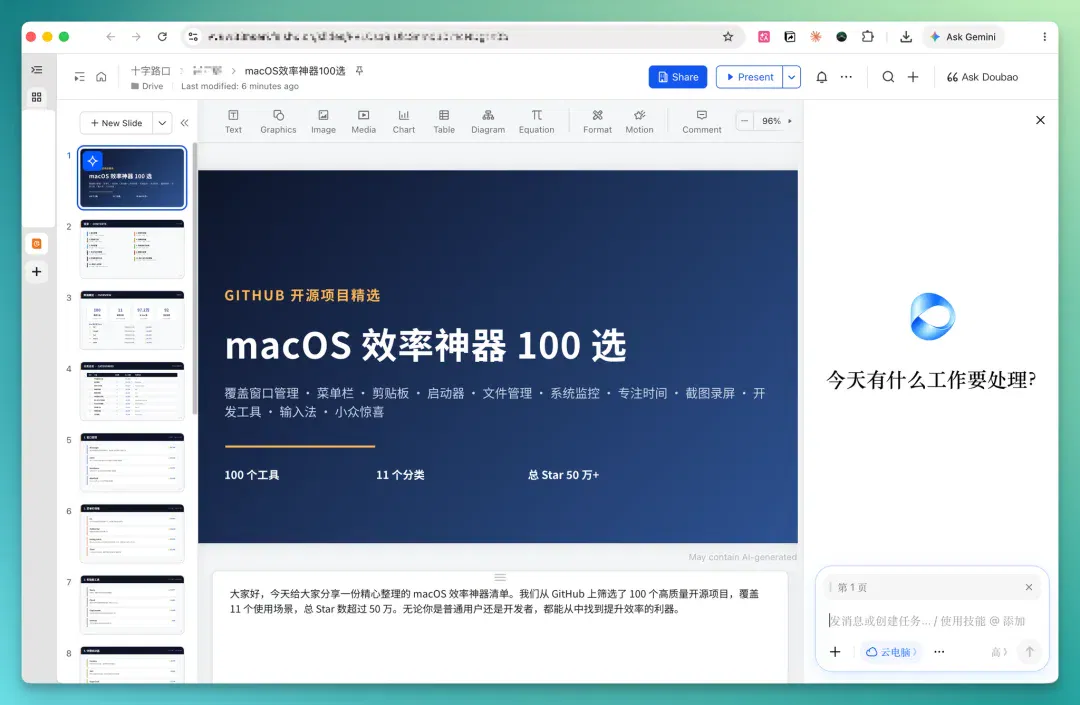Click the home icon in the header
Viewport: 1080px width, 705px height.
(x=101, y=77)
